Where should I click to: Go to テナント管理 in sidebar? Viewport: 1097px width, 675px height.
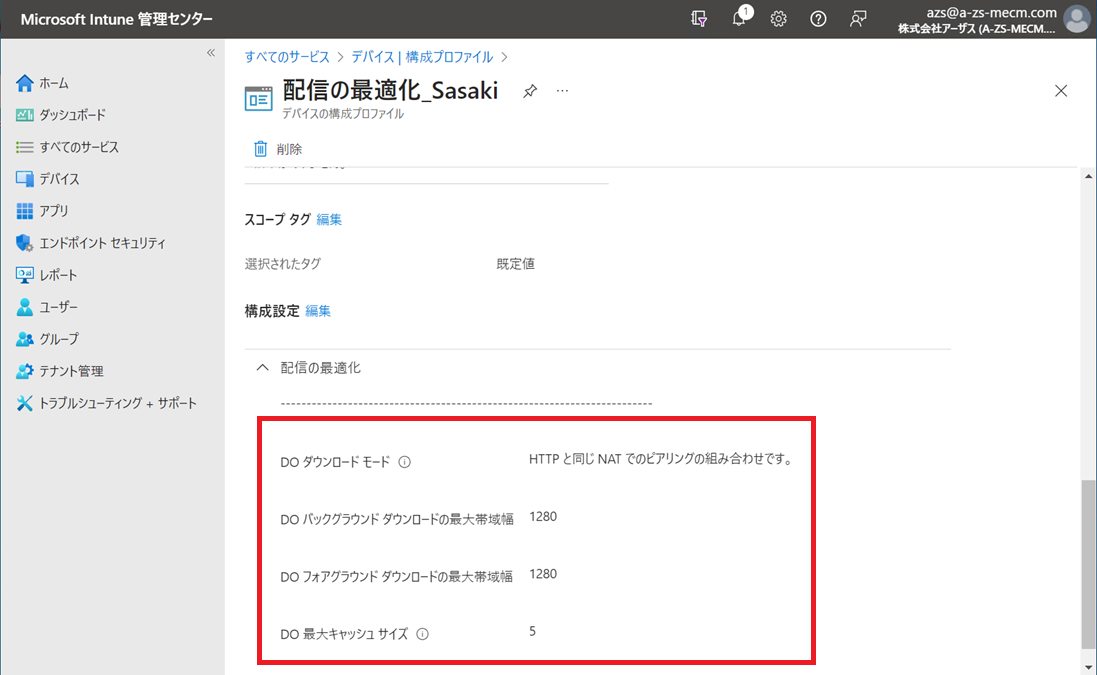(x=71, y=371)
